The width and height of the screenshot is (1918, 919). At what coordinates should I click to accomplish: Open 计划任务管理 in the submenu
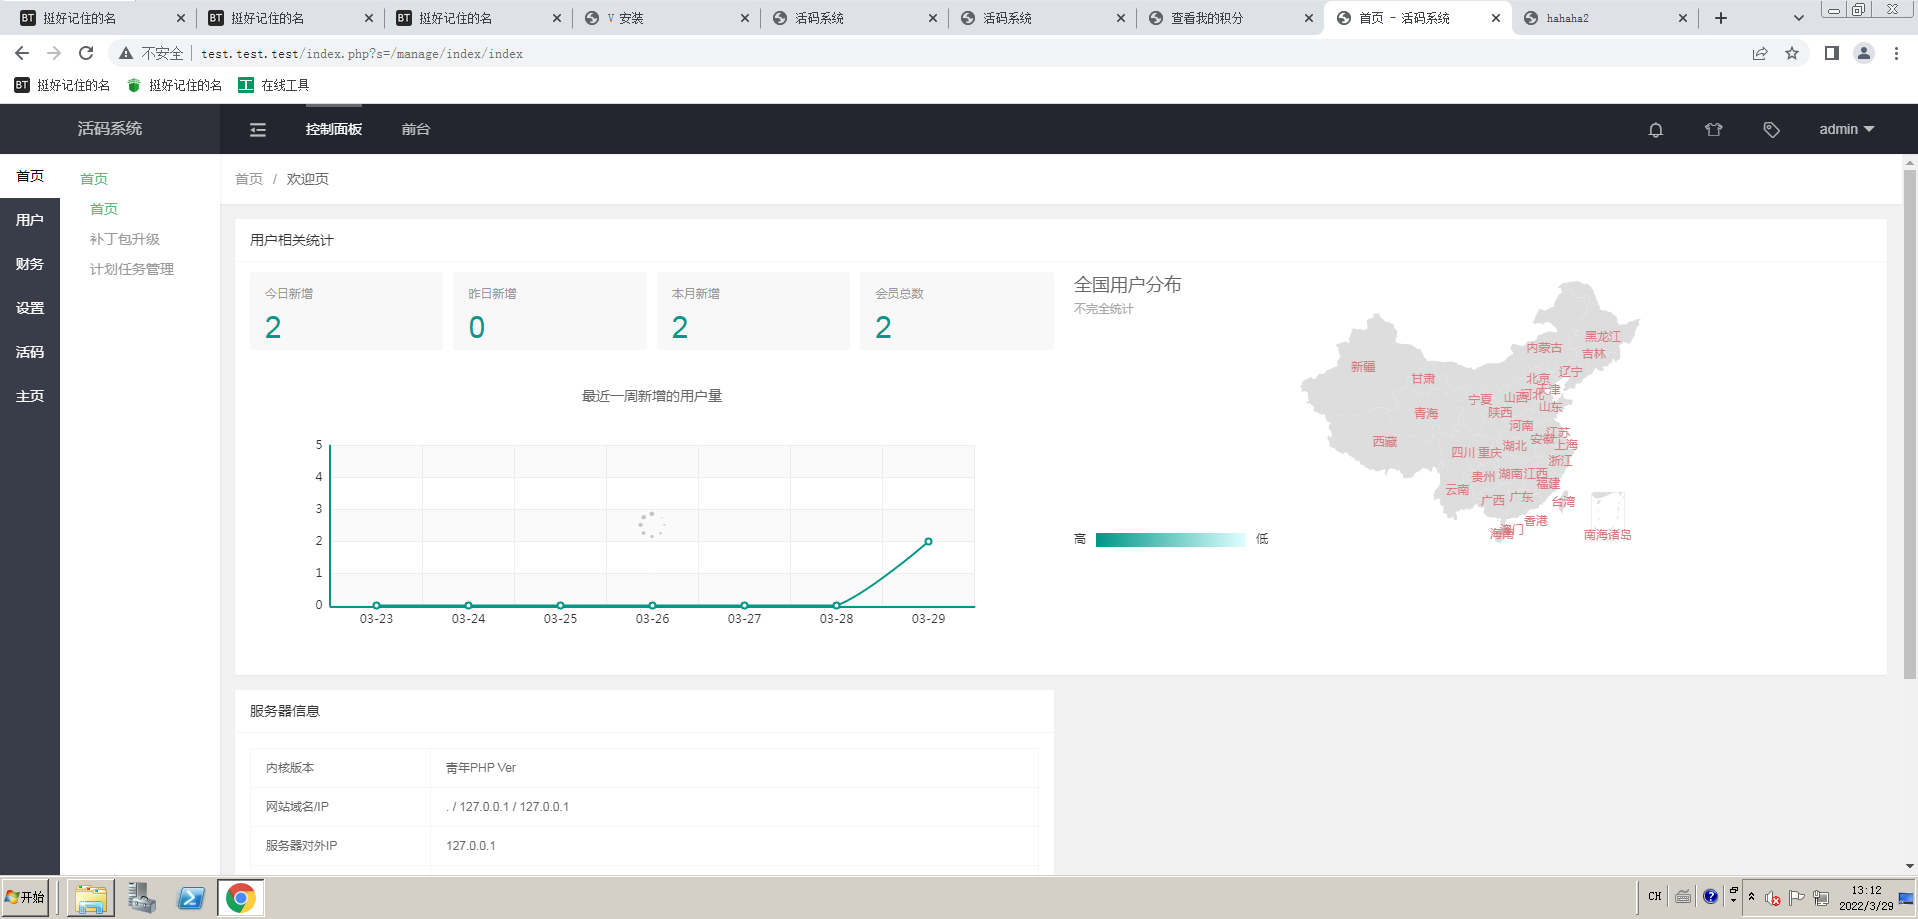pos(132,269)
